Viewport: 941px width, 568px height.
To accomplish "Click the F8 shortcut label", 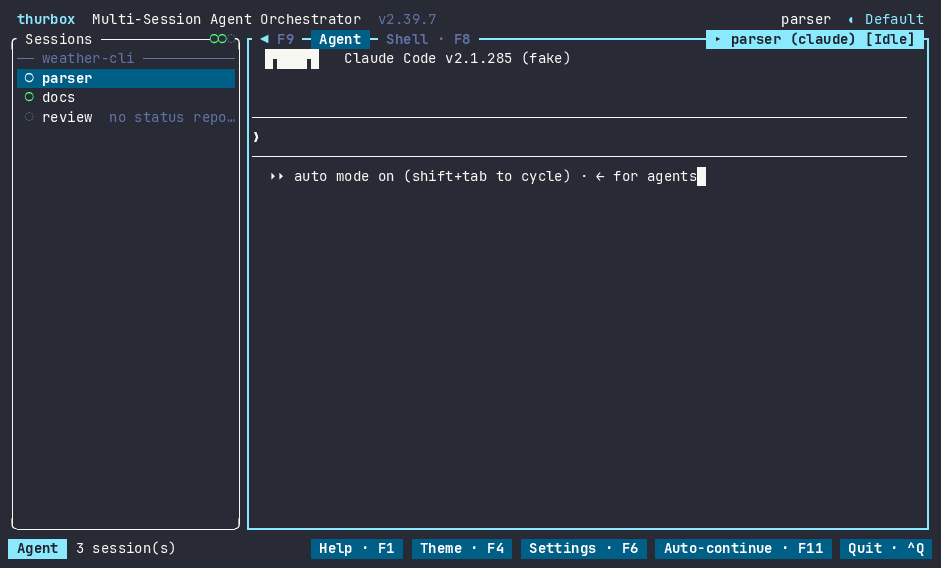I will tap(461, 40).
